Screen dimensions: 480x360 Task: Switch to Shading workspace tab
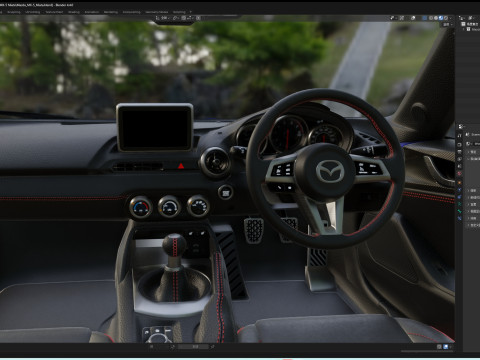(74, 12)
